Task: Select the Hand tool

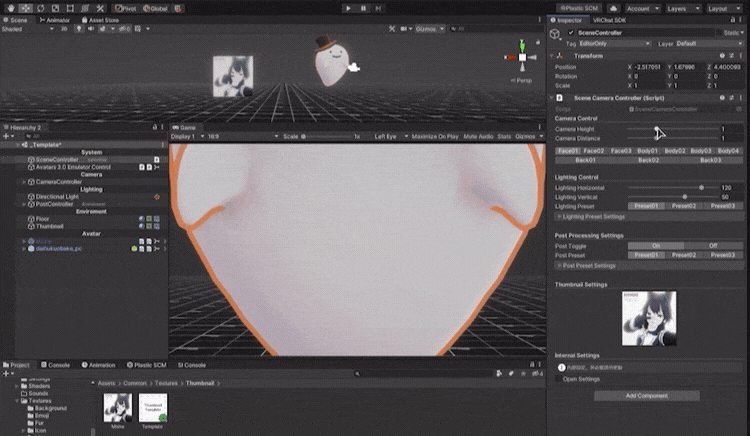Action: [x=11, y=8]
